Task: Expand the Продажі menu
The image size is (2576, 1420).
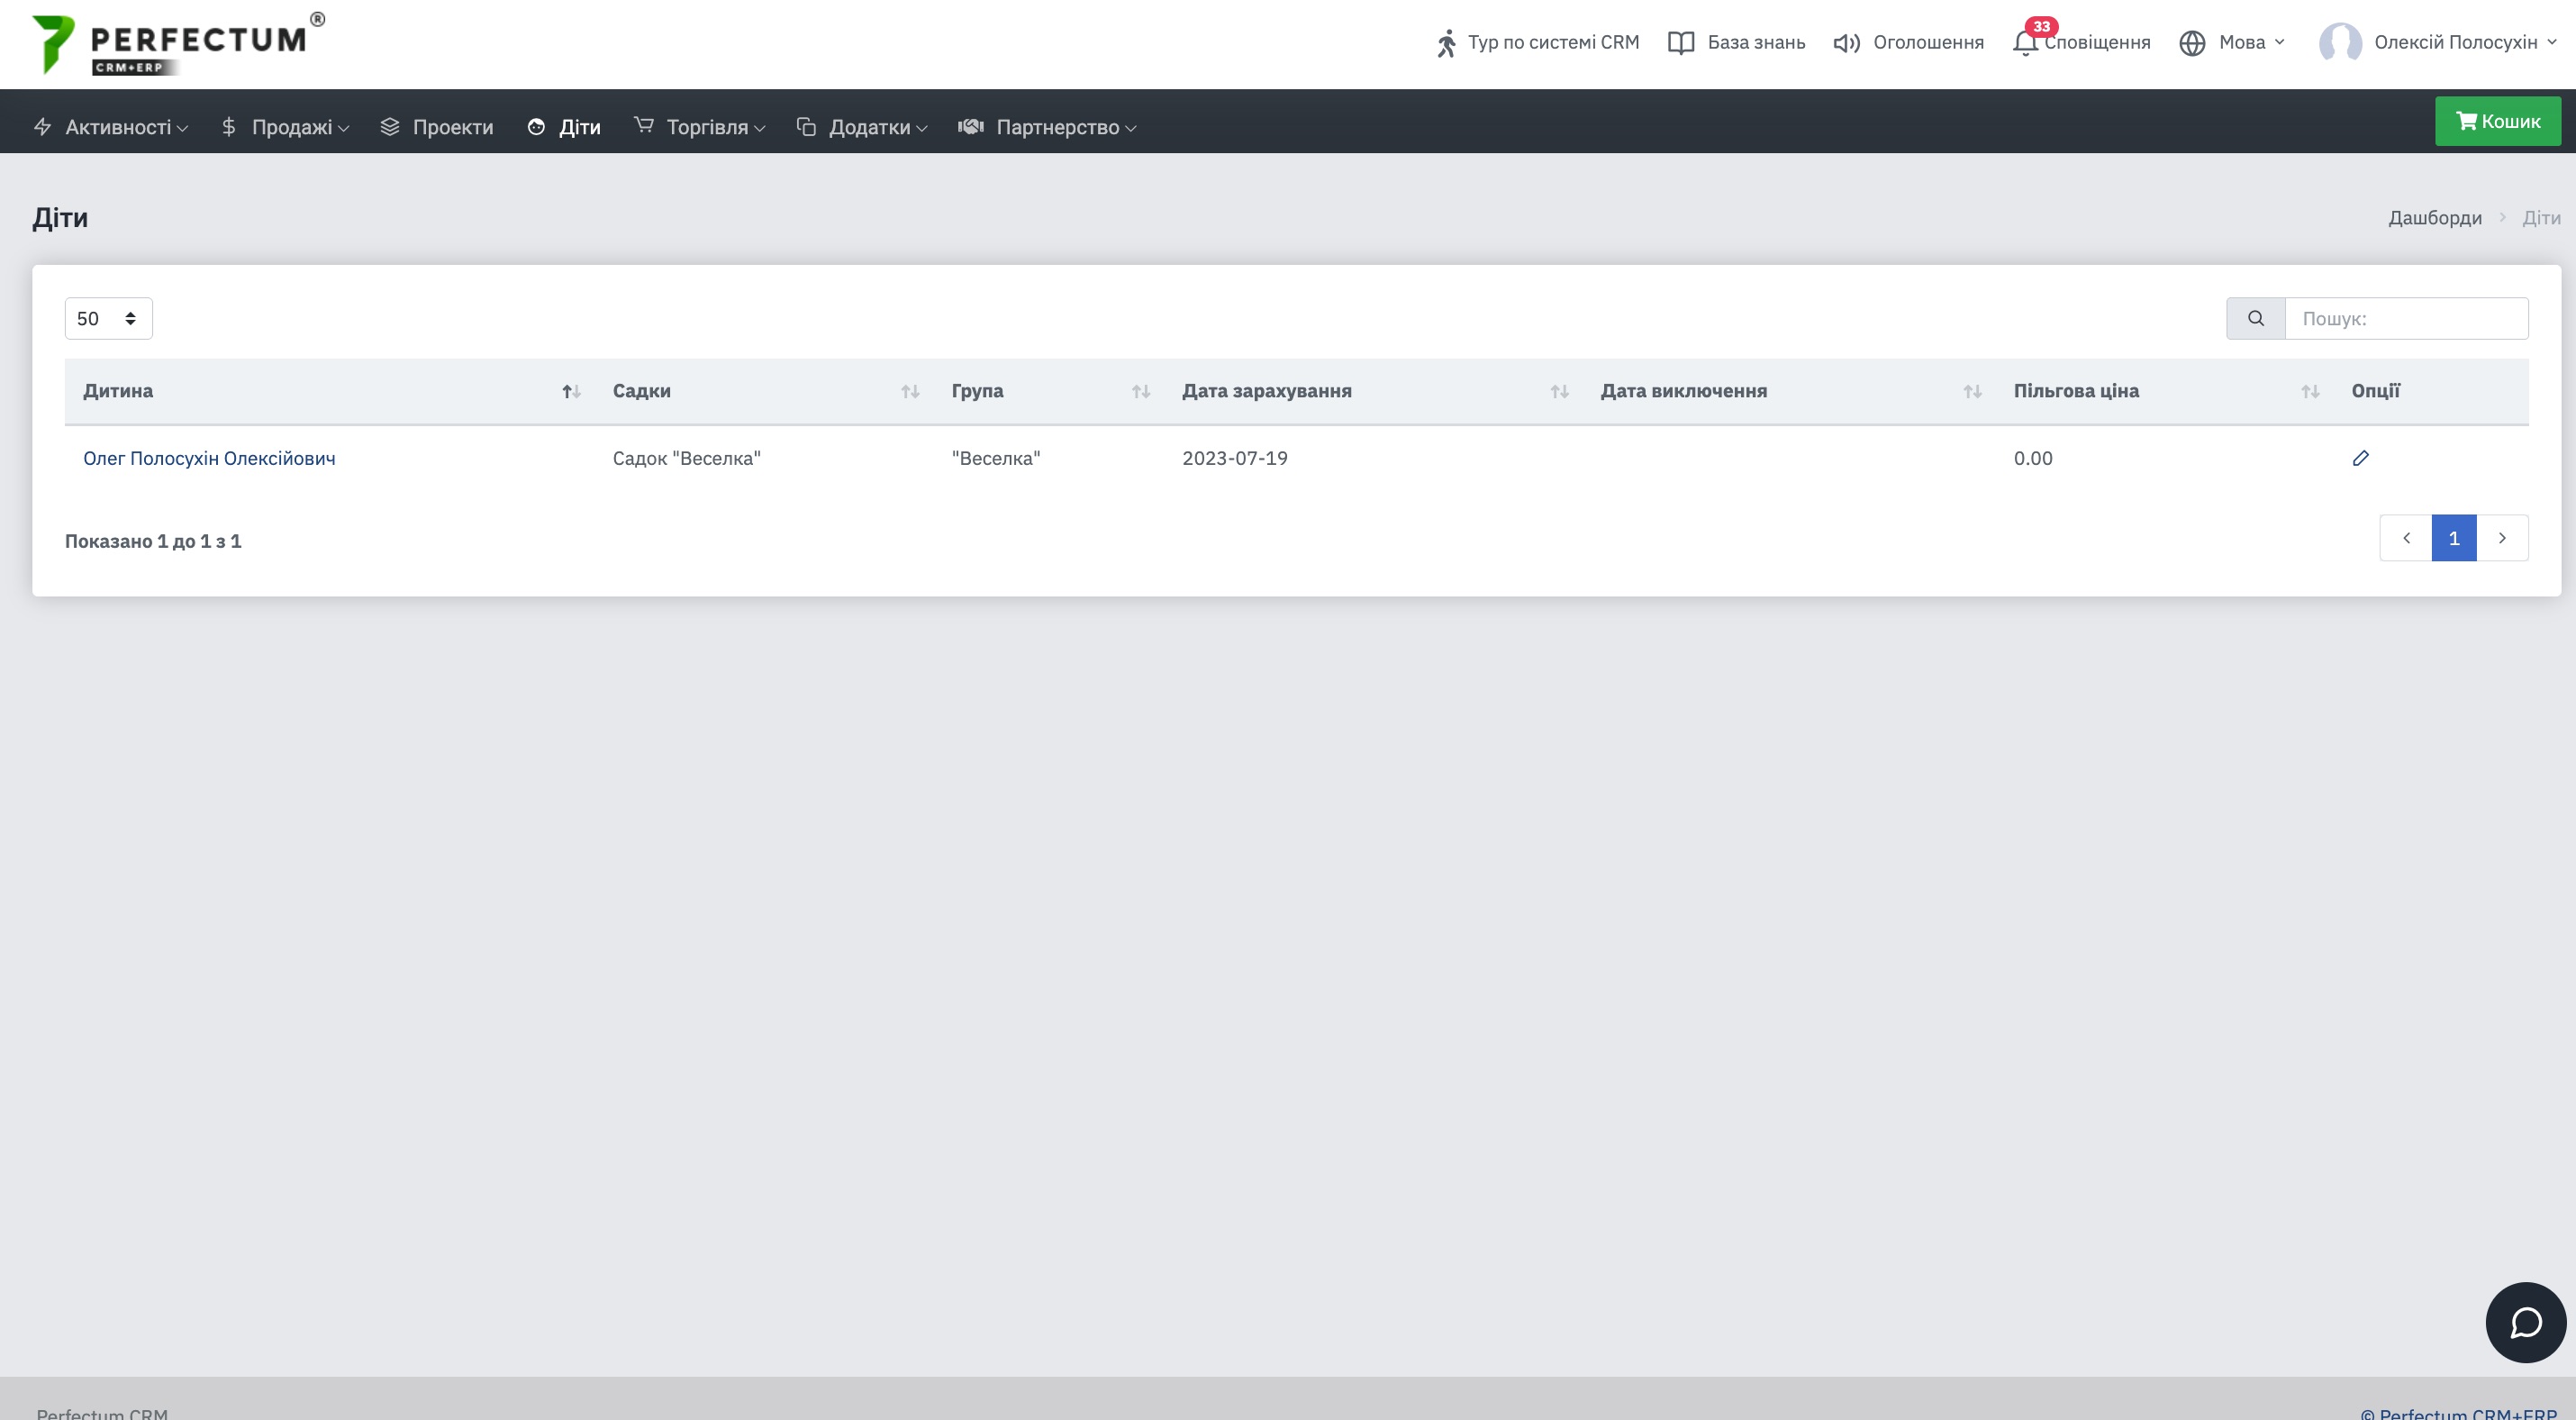Action: pos(300,127)
